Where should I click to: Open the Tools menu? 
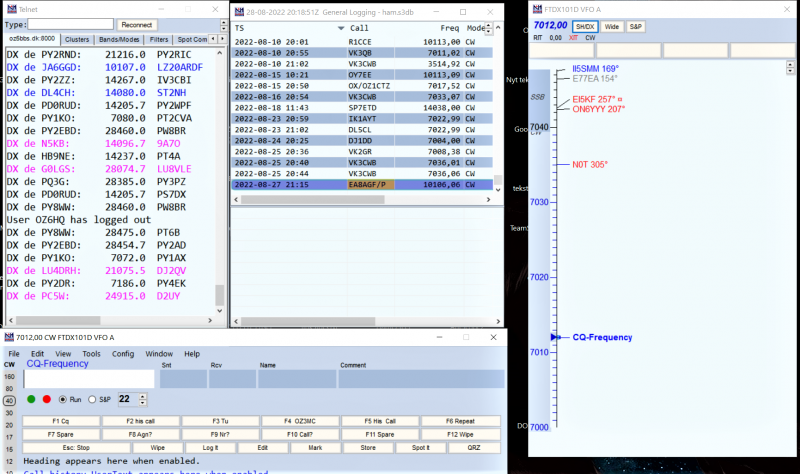coord(91,354)
